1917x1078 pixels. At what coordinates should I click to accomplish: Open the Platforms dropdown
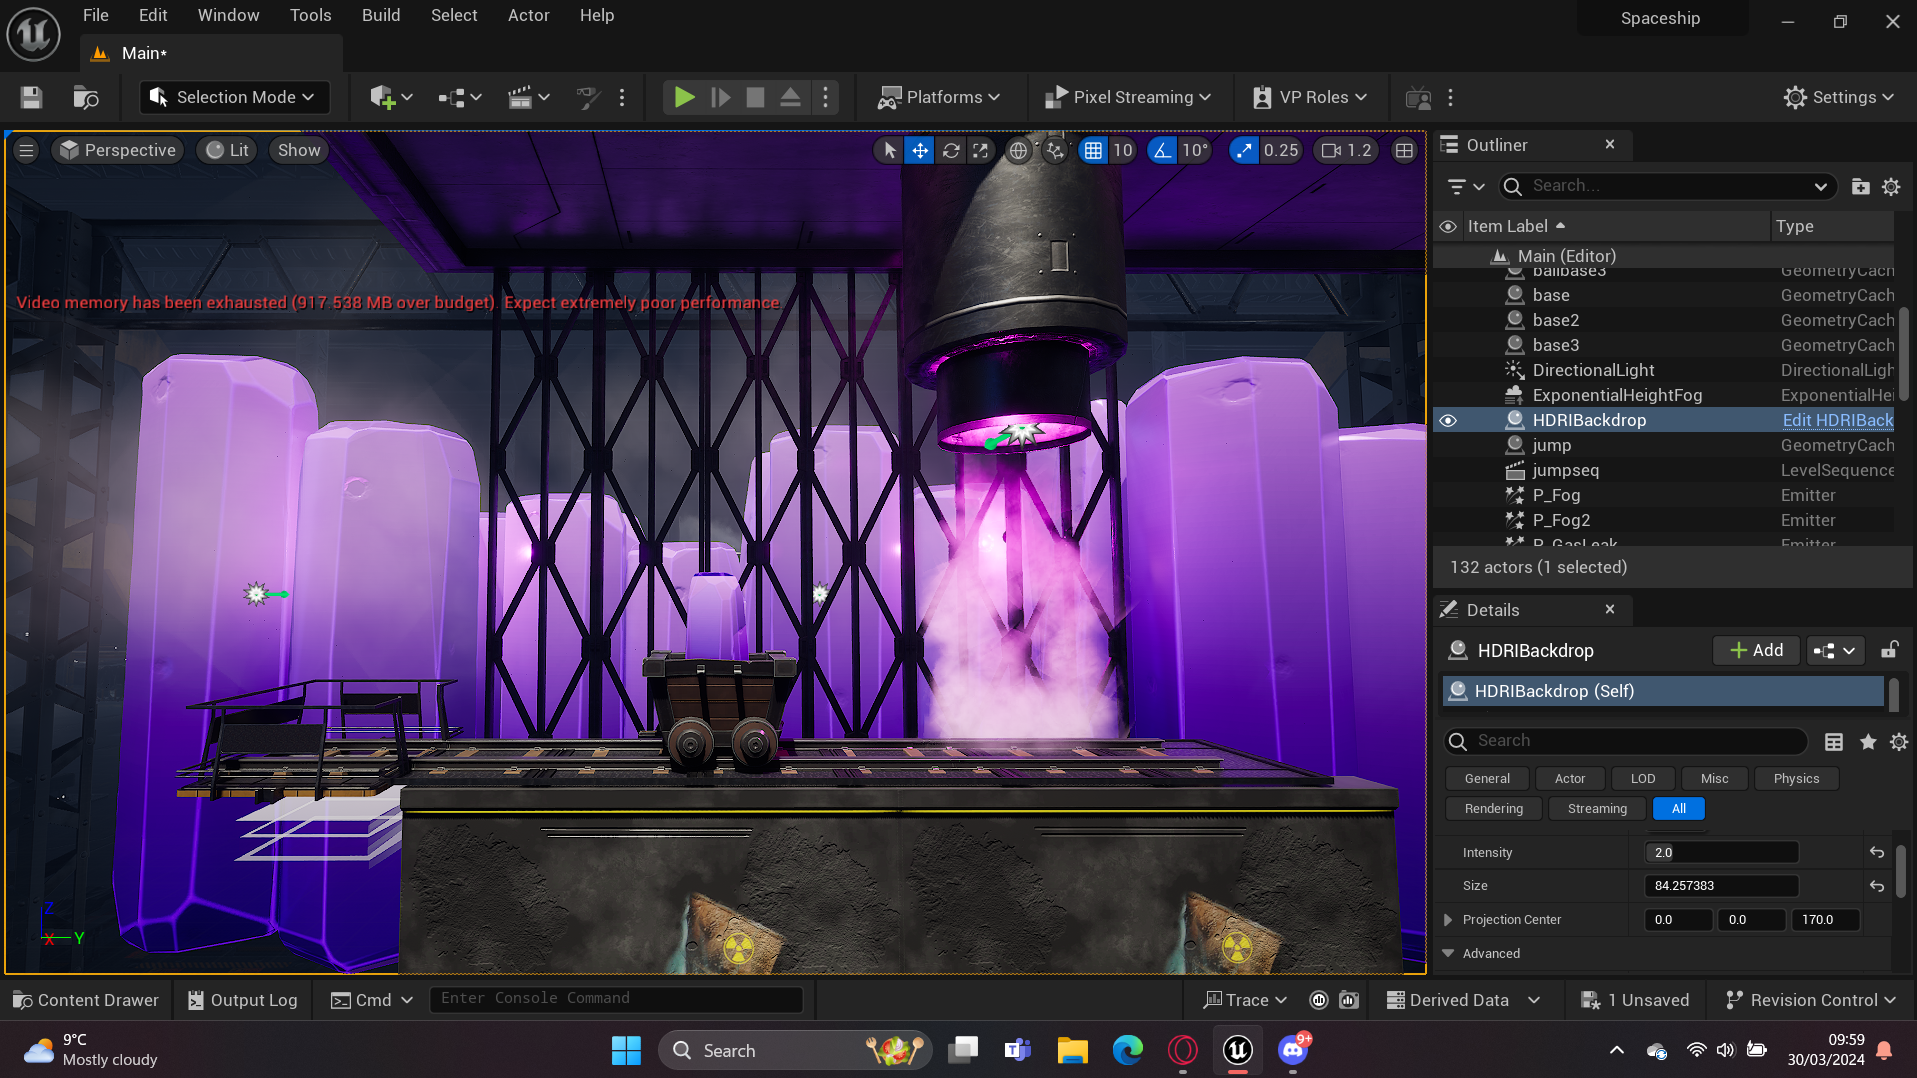click(938, 97)
